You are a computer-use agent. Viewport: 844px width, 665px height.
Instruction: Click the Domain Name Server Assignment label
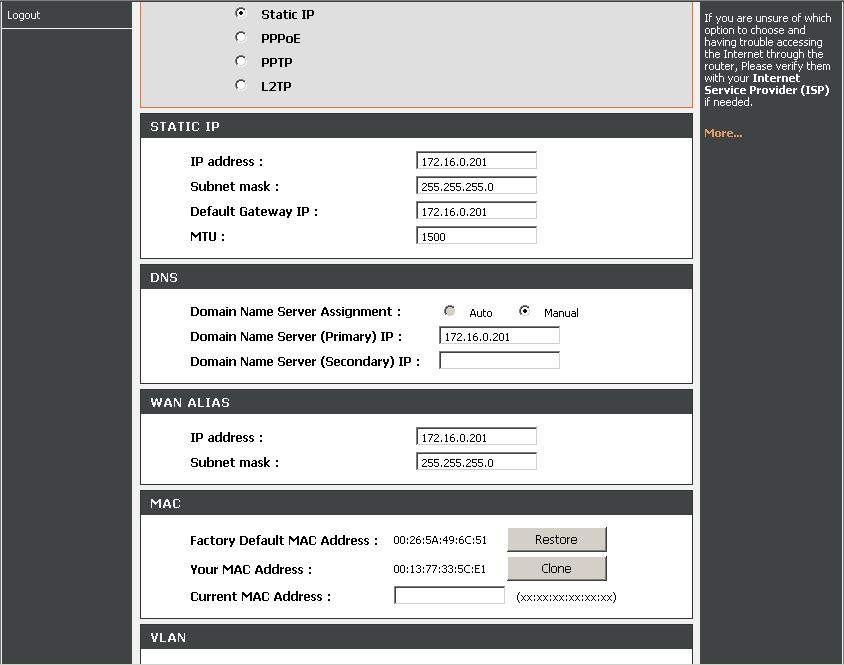click(x=295, y=312)
